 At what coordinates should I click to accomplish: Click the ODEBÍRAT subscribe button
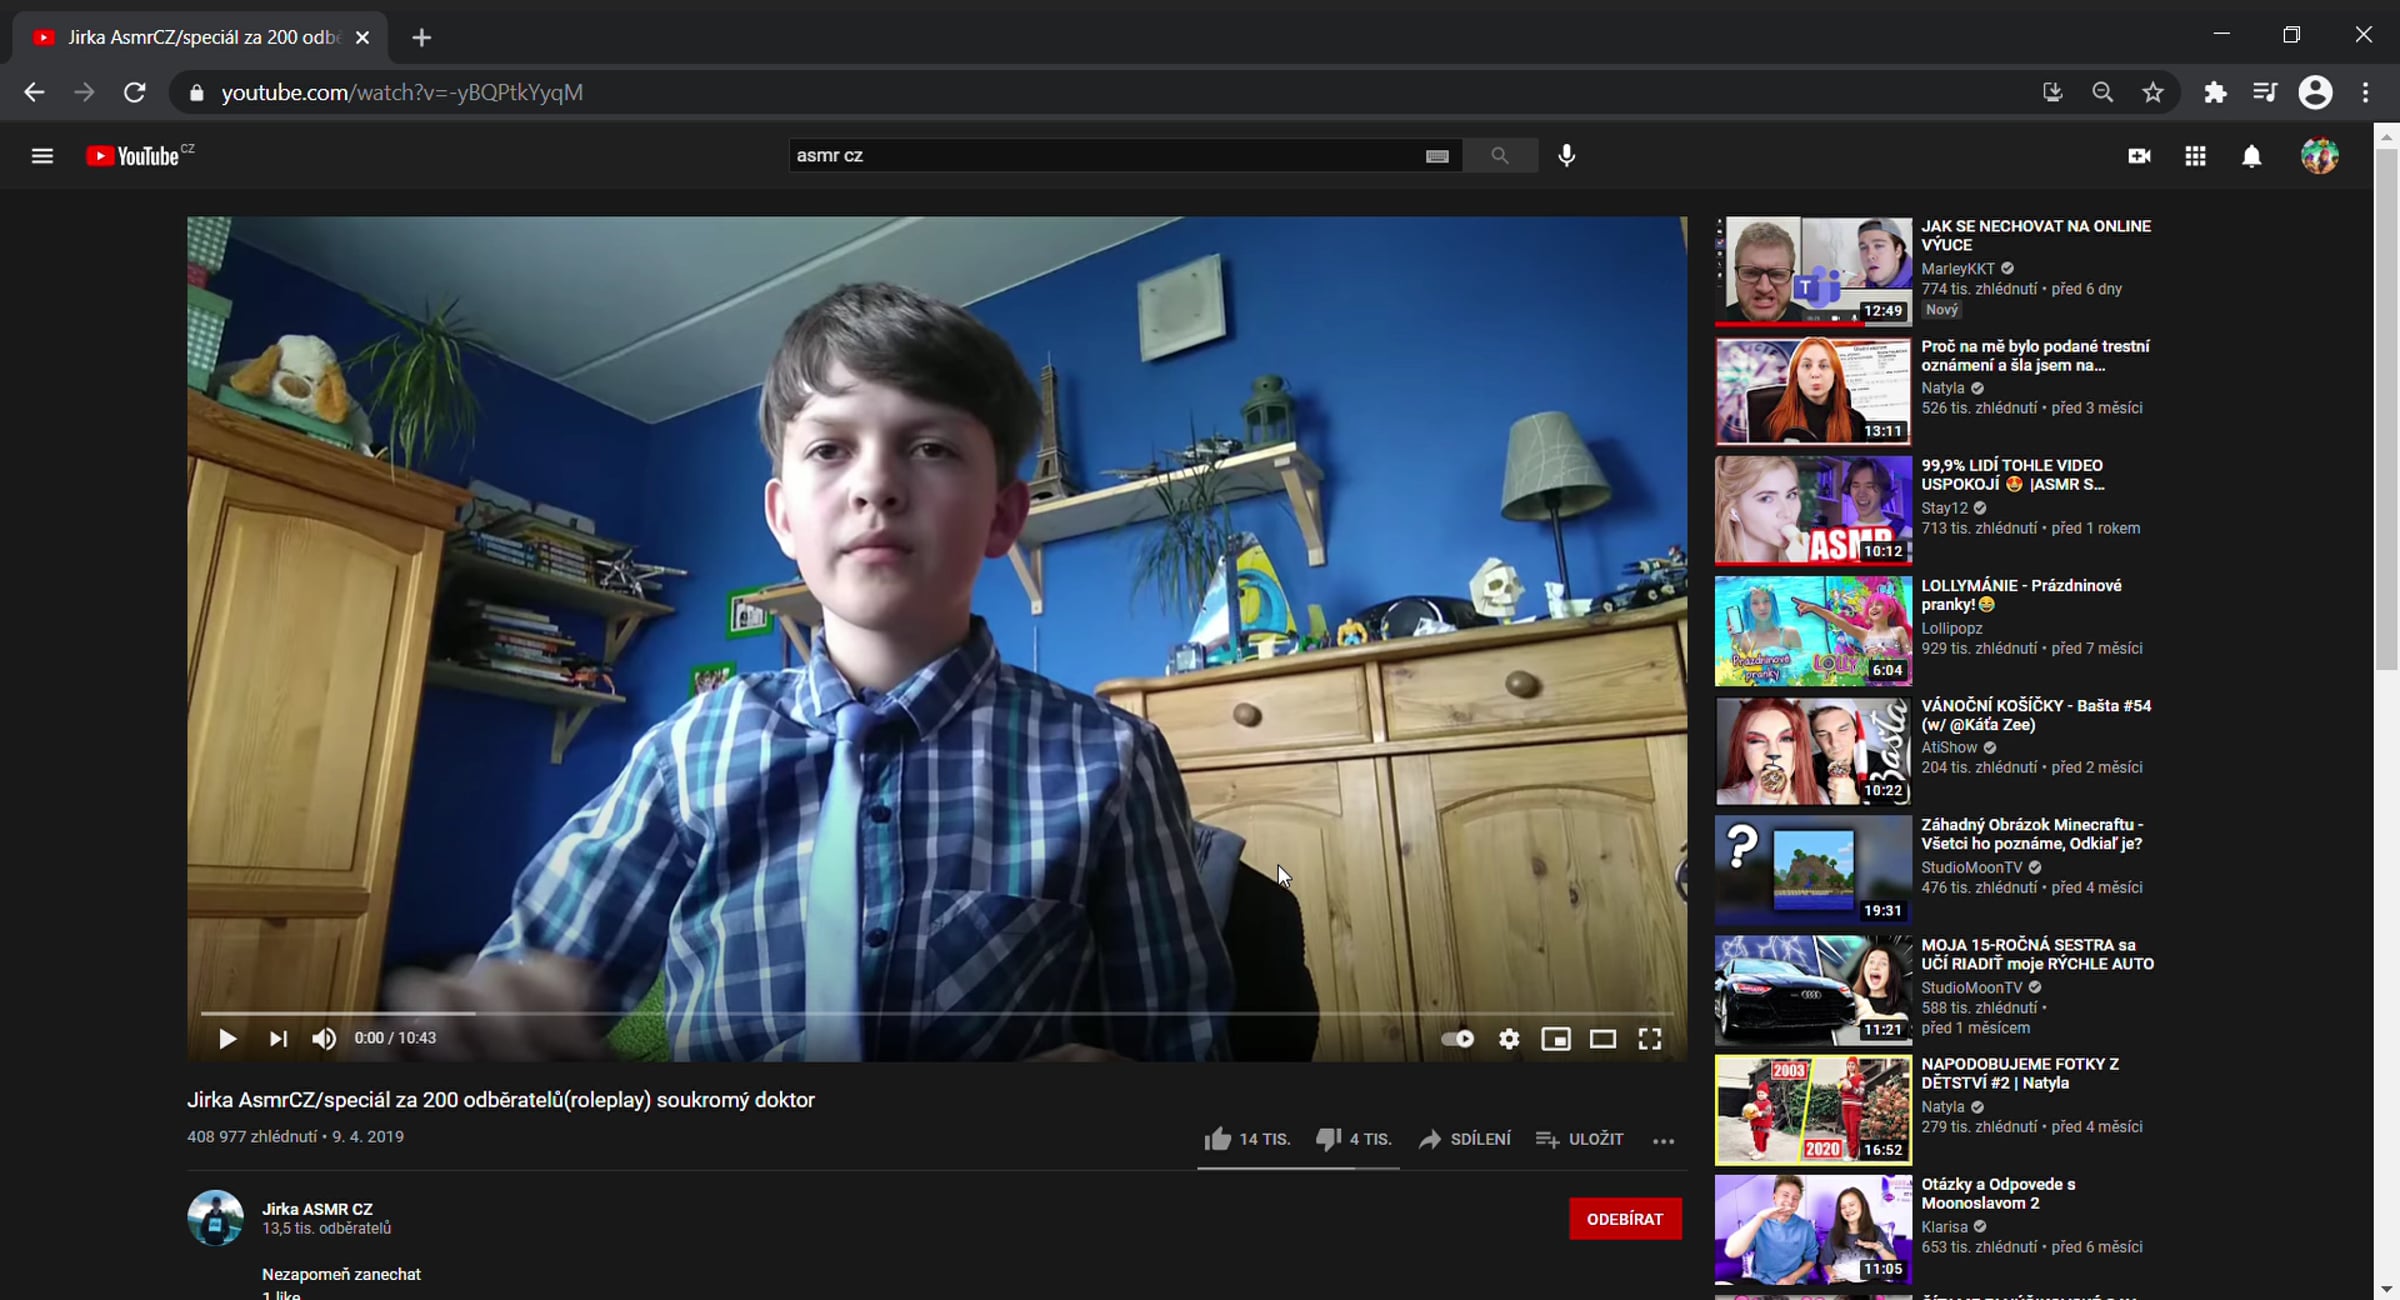point(1624,1219)
